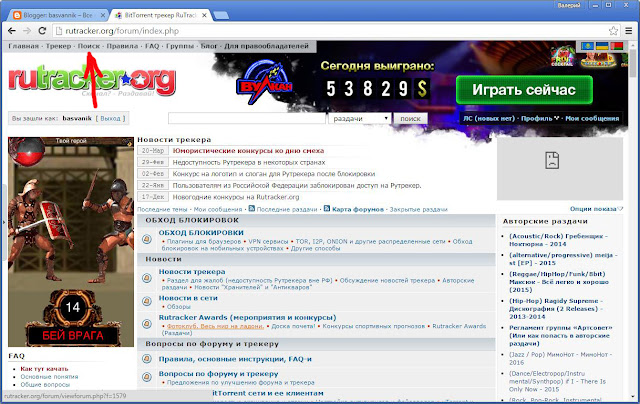Open the раздачи search scope dropdown

[360, 118]
